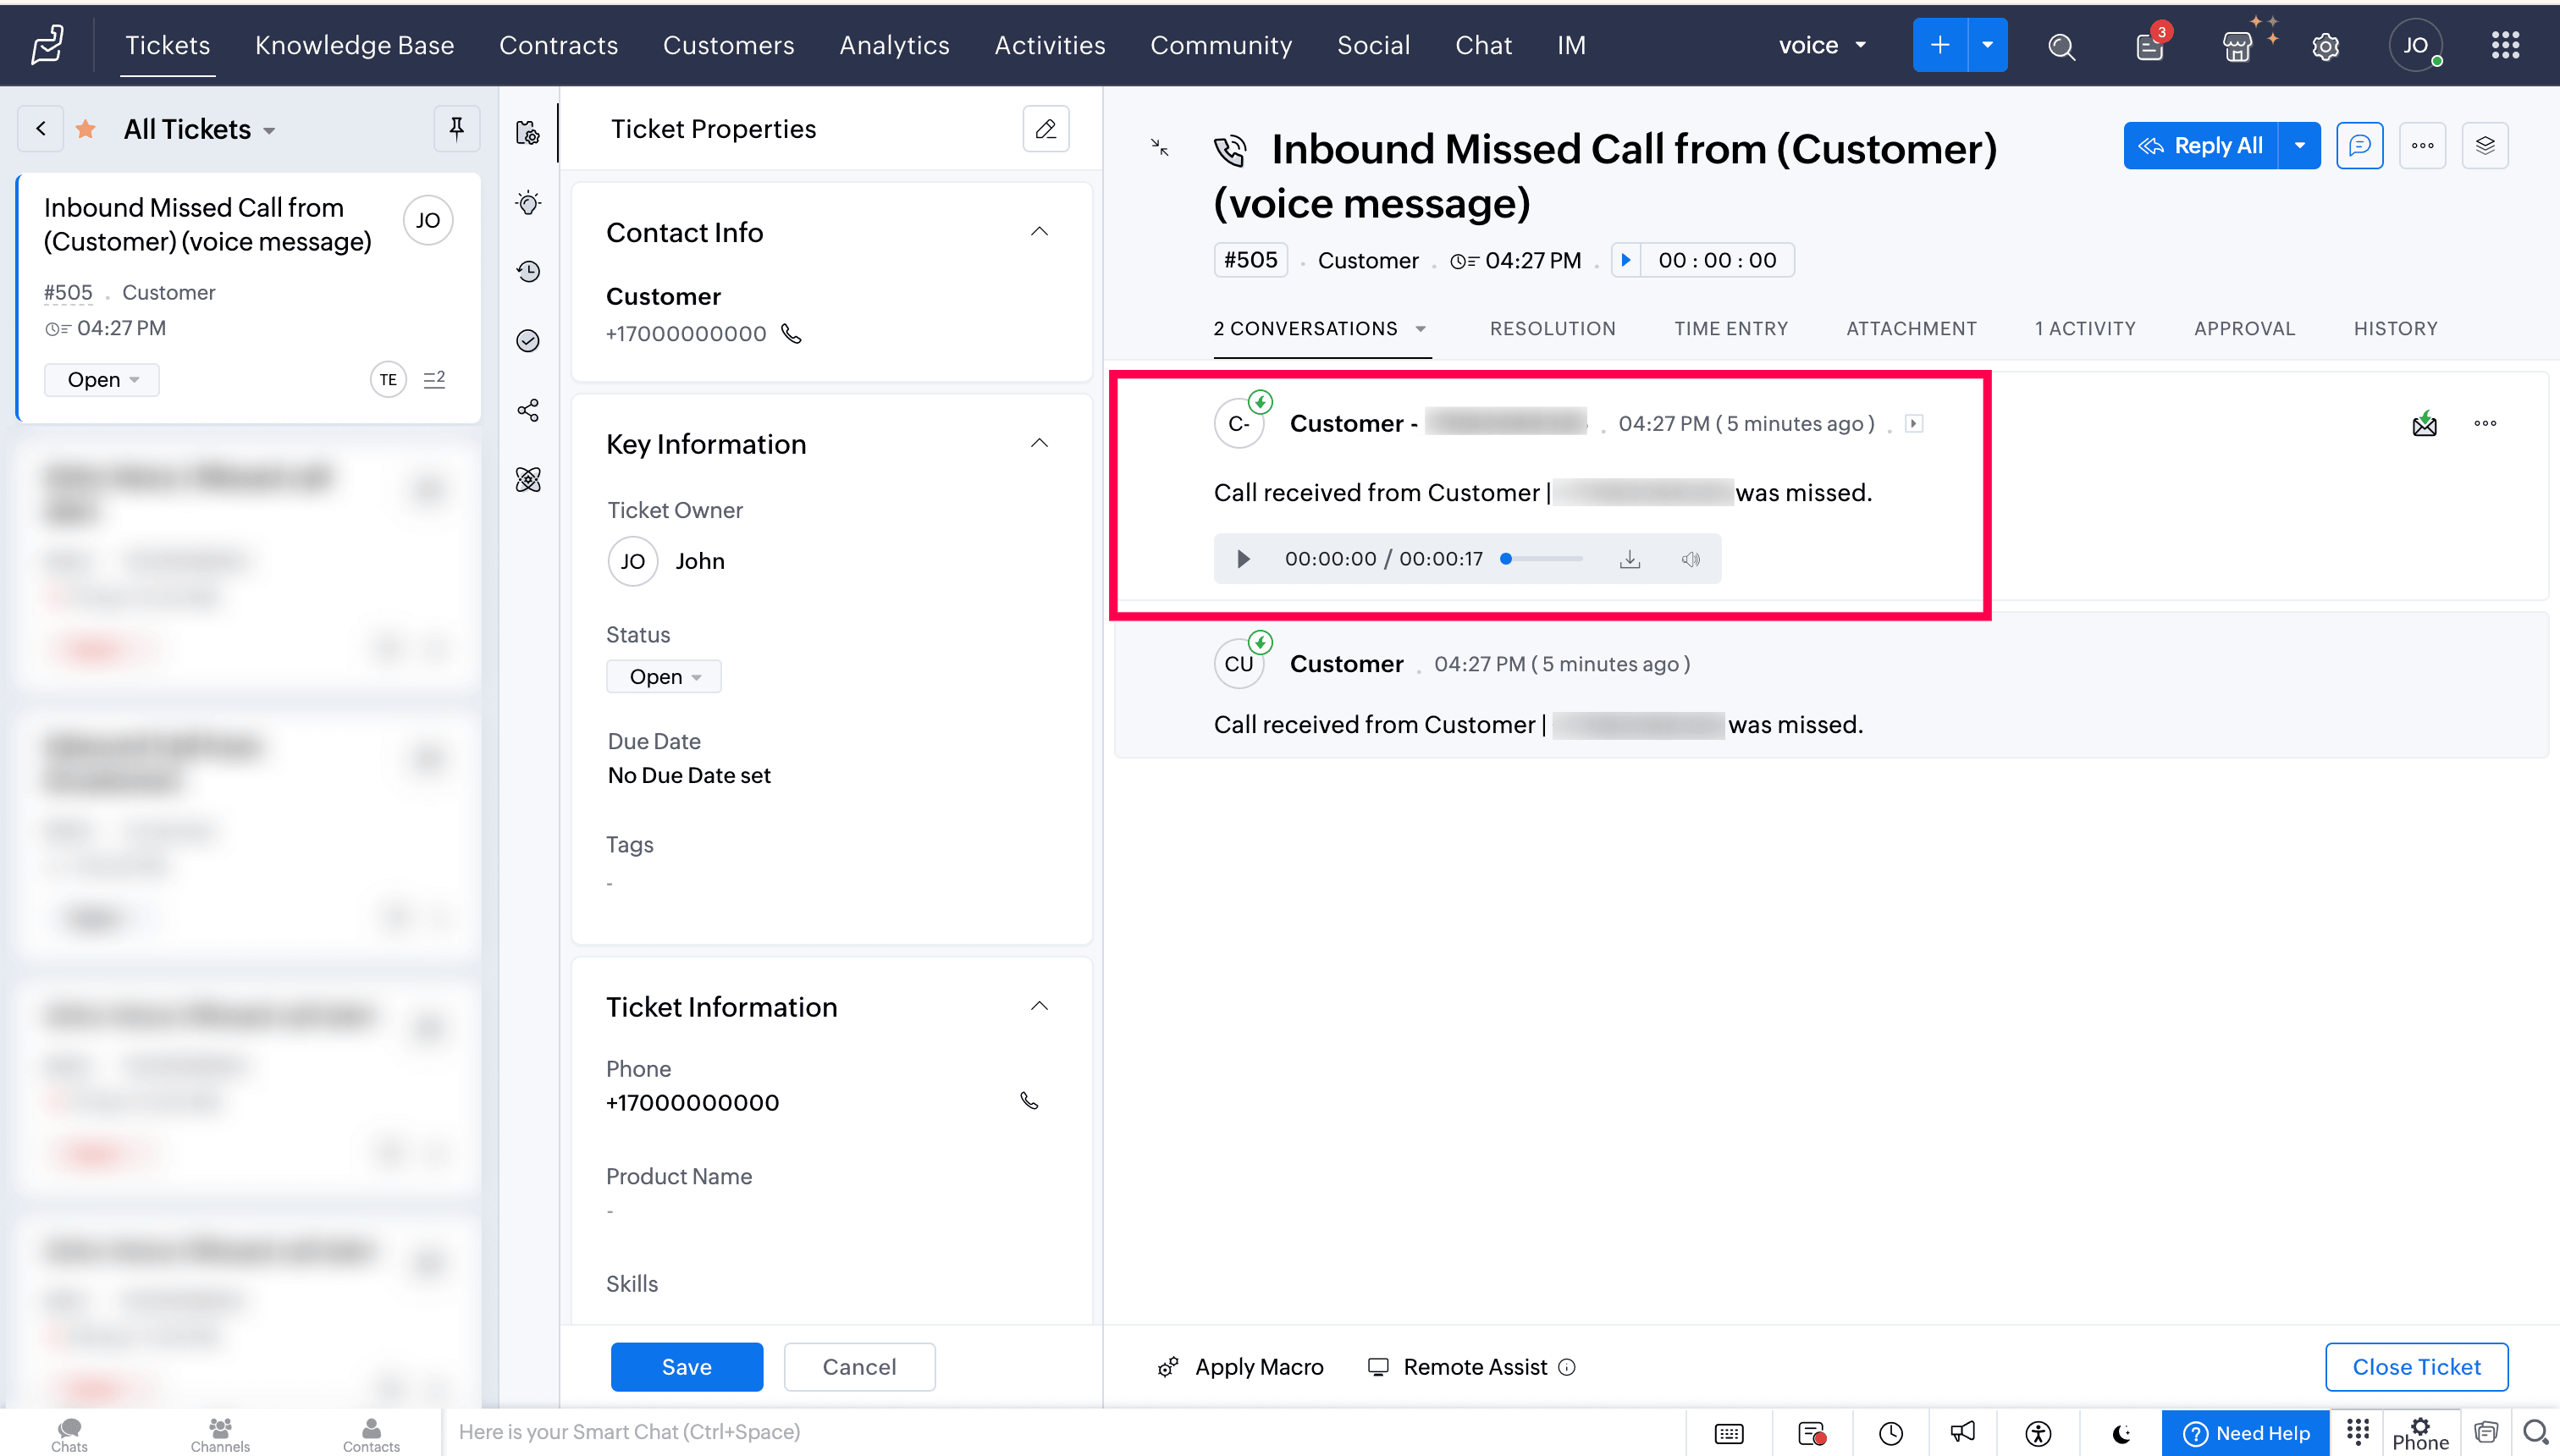Viewport: 2560px width, 1456px height.
Task: Click the edit pencil in Ticket Properties
Action: pyautogui.click(x=1045, y=129)
